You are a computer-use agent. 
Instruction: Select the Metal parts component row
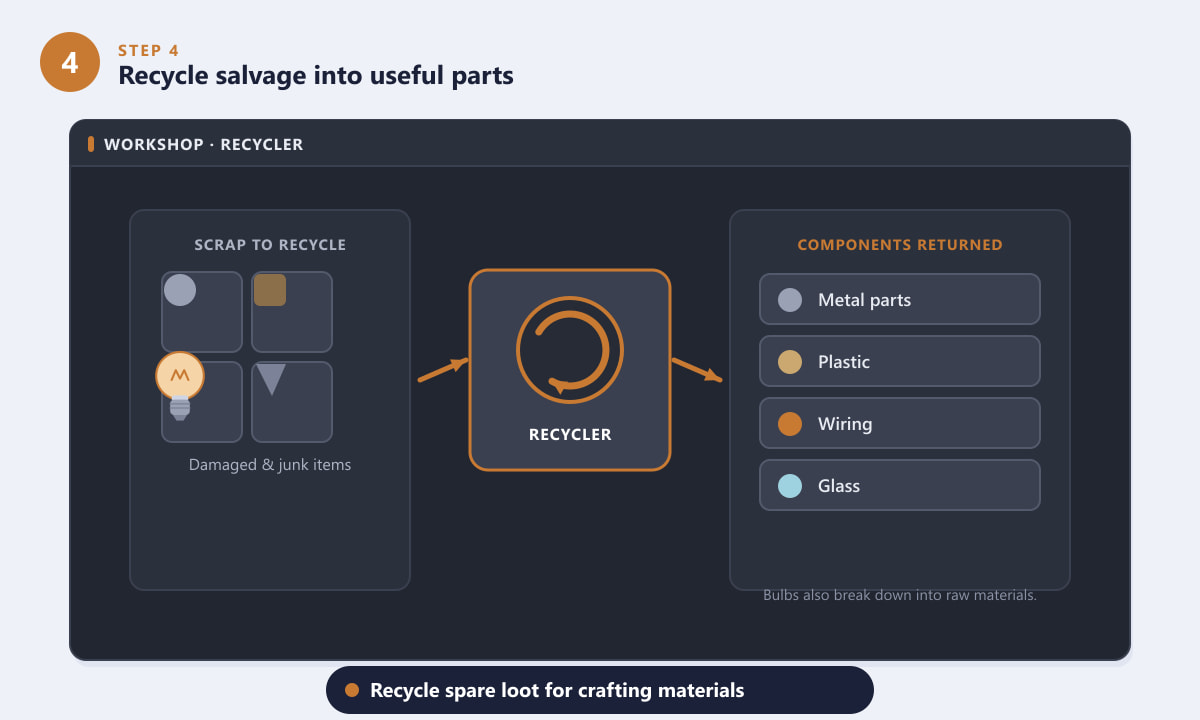point(900,300)
